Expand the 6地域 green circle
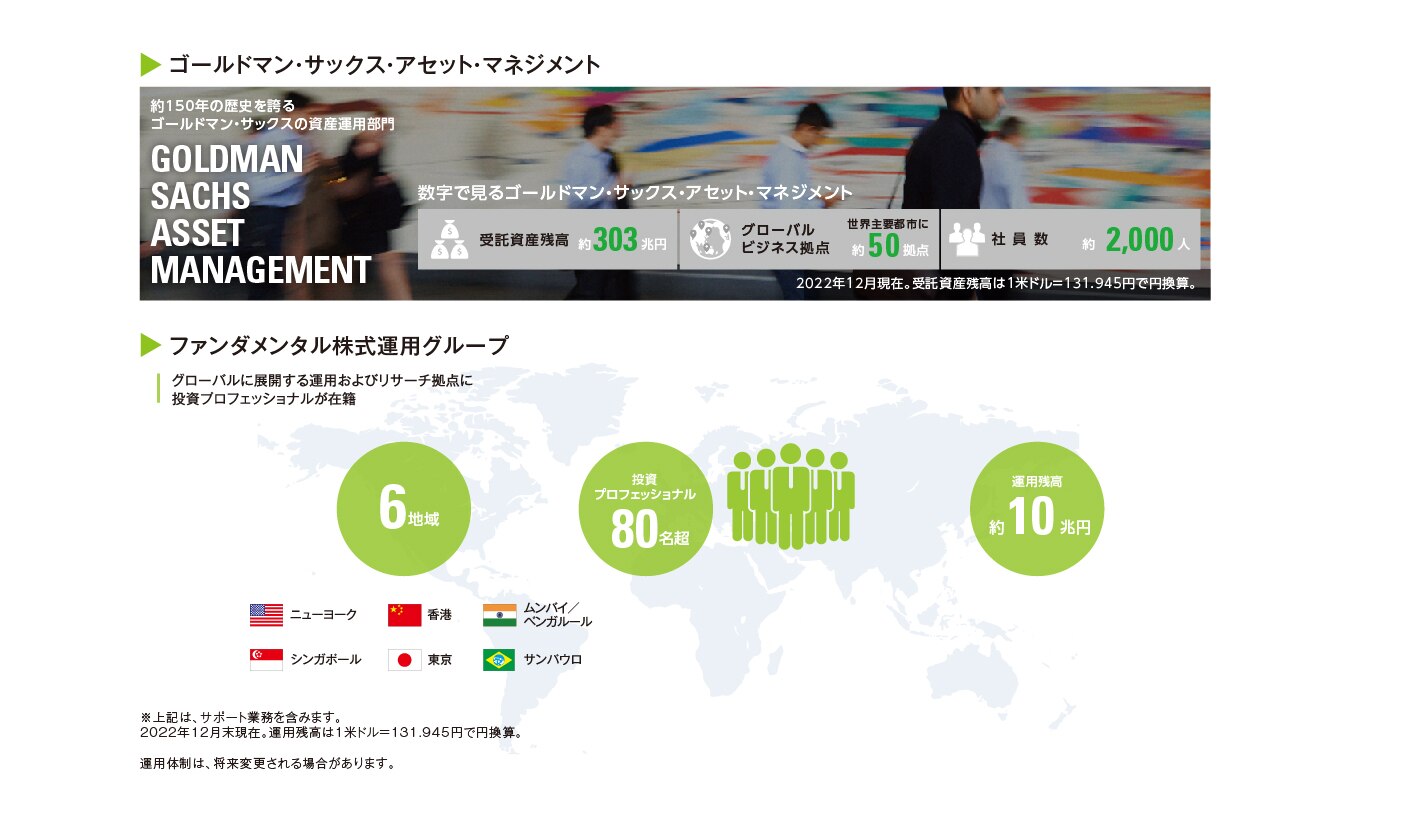The height and width of the screenshot is (826, 1401). coord(403,508)
